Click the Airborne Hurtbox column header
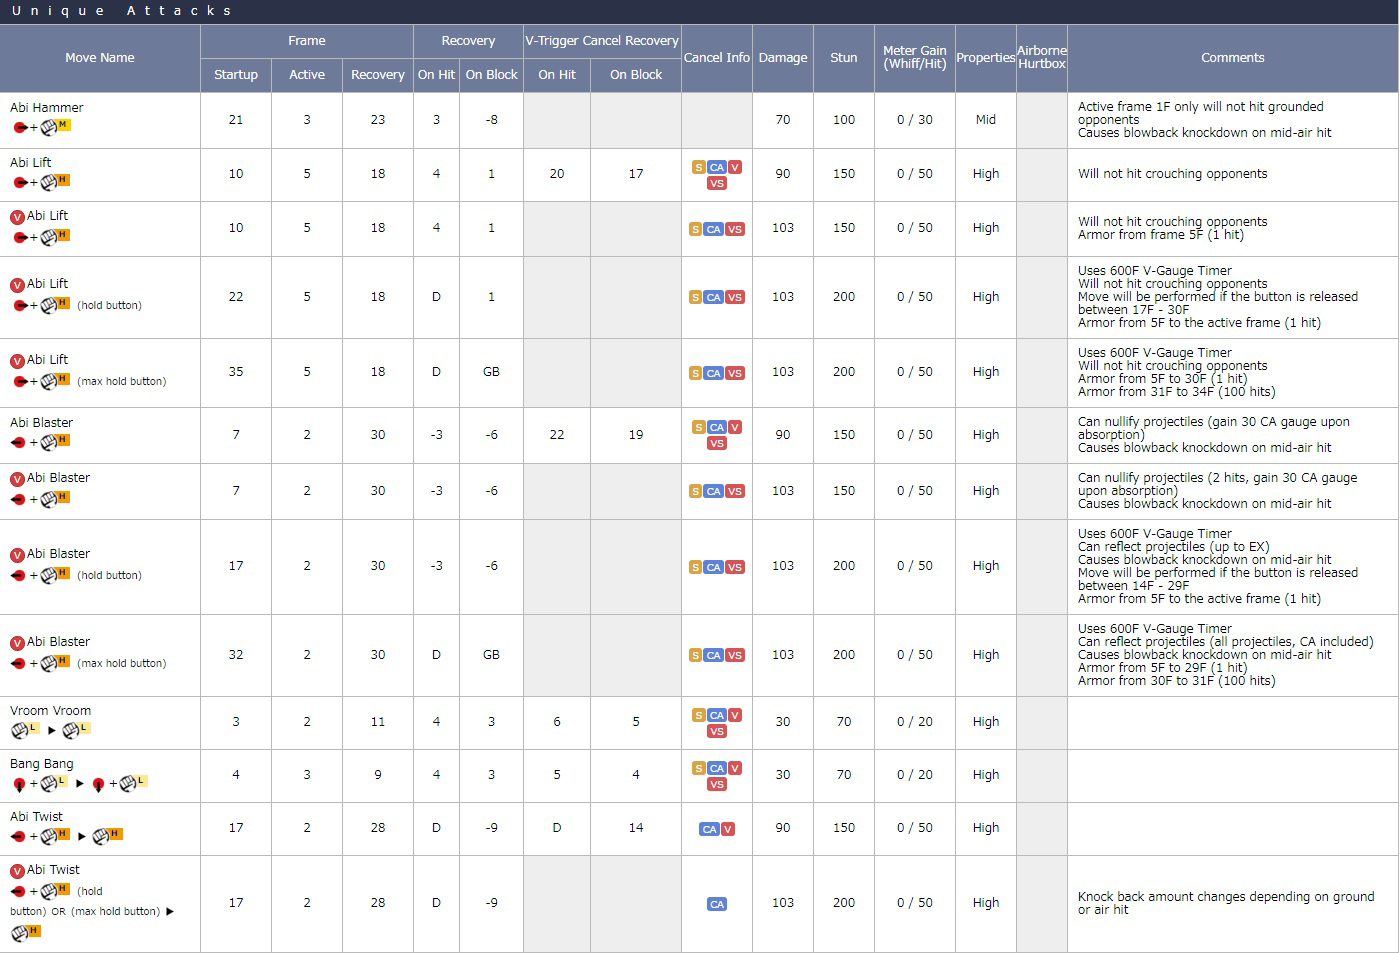Viewport: 1400px width, 953px height. (1041, 58)
